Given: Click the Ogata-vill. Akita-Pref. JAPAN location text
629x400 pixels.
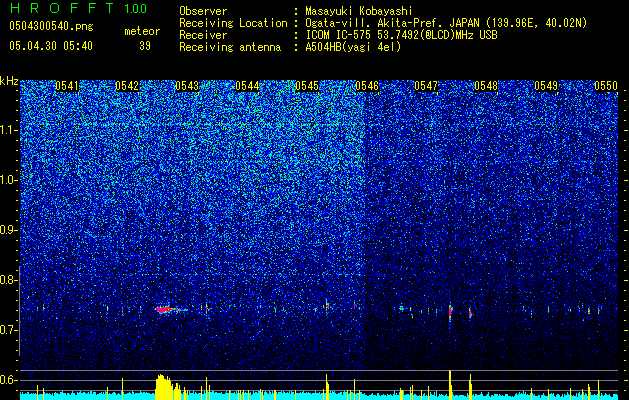Looking at the screenshot, I should coord(446,23).
